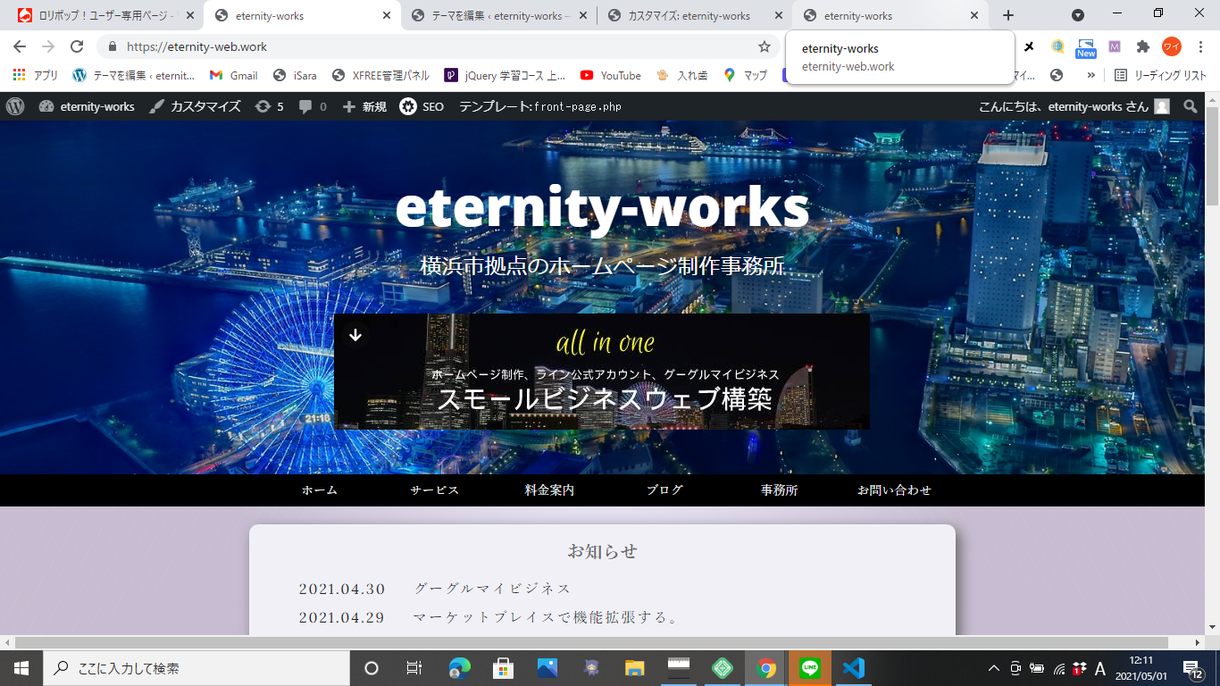Viewport: 1220px width, 686px height.
Task: Open the SEO menu in admin bar
Action: (x=421, y=106)
